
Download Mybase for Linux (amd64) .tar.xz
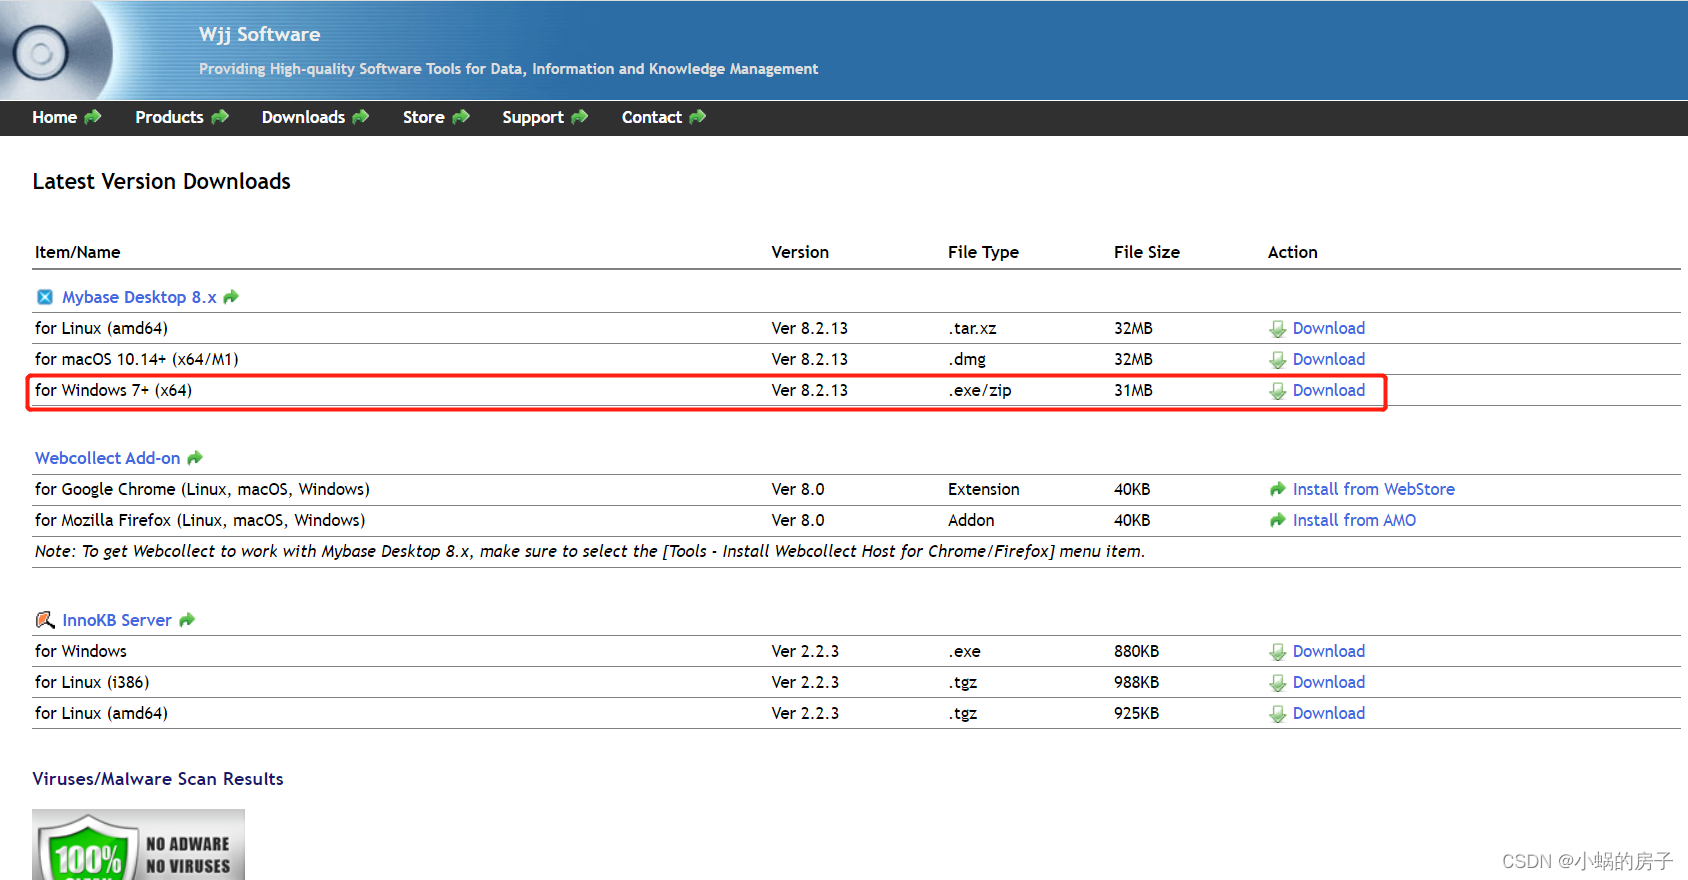[x=1328, y=328]
